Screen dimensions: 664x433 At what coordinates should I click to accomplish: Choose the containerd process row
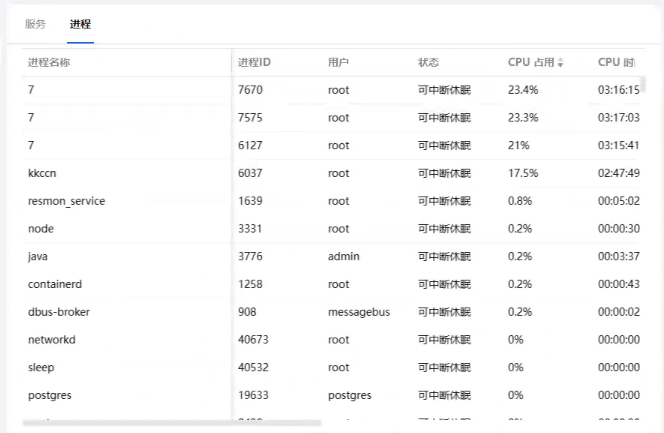coord(55,284)
